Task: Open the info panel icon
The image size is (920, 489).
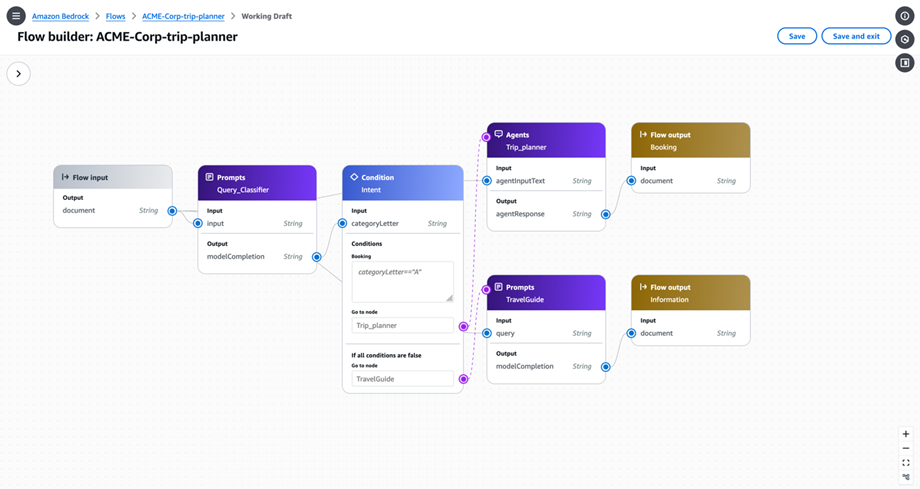Action: (905, 16)
